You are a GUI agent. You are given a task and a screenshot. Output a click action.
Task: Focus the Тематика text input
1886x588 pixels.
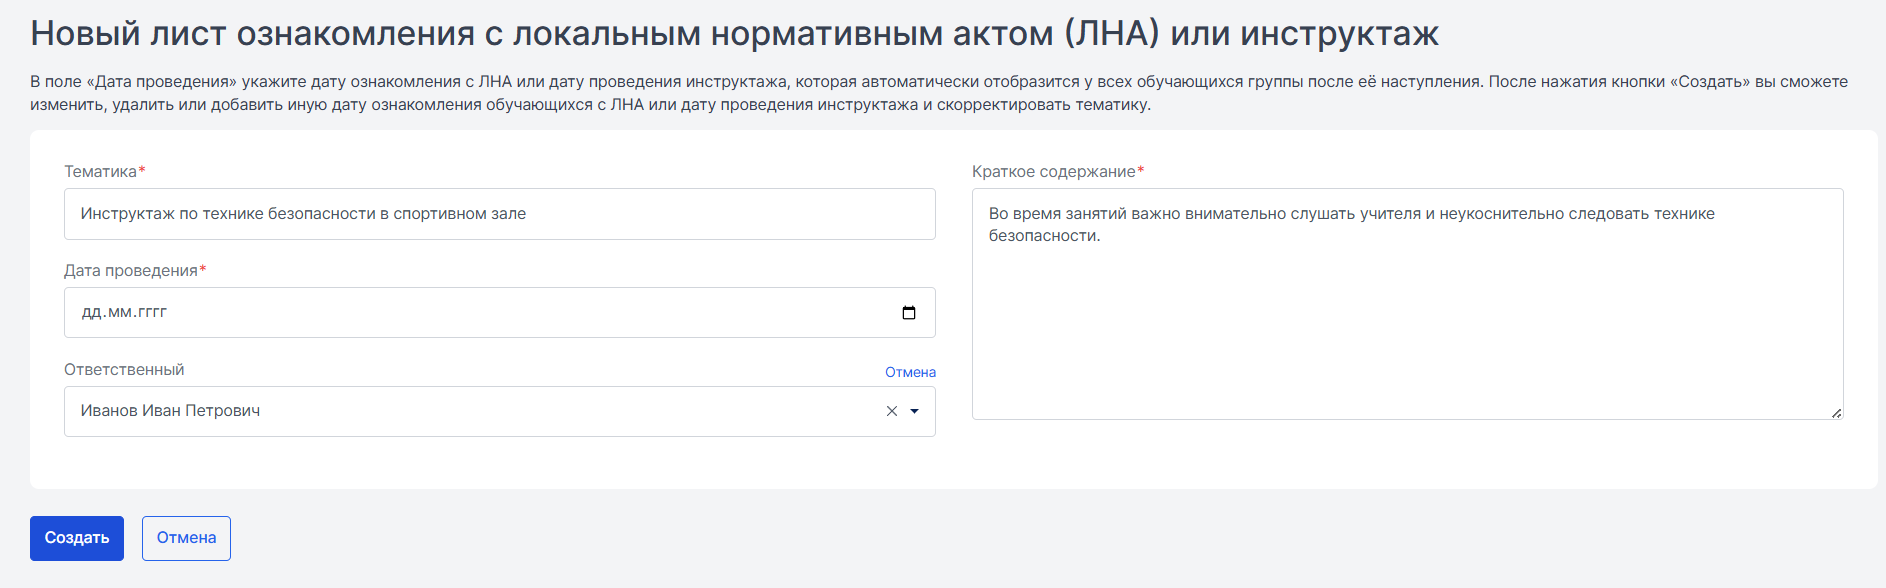point(500,214)
